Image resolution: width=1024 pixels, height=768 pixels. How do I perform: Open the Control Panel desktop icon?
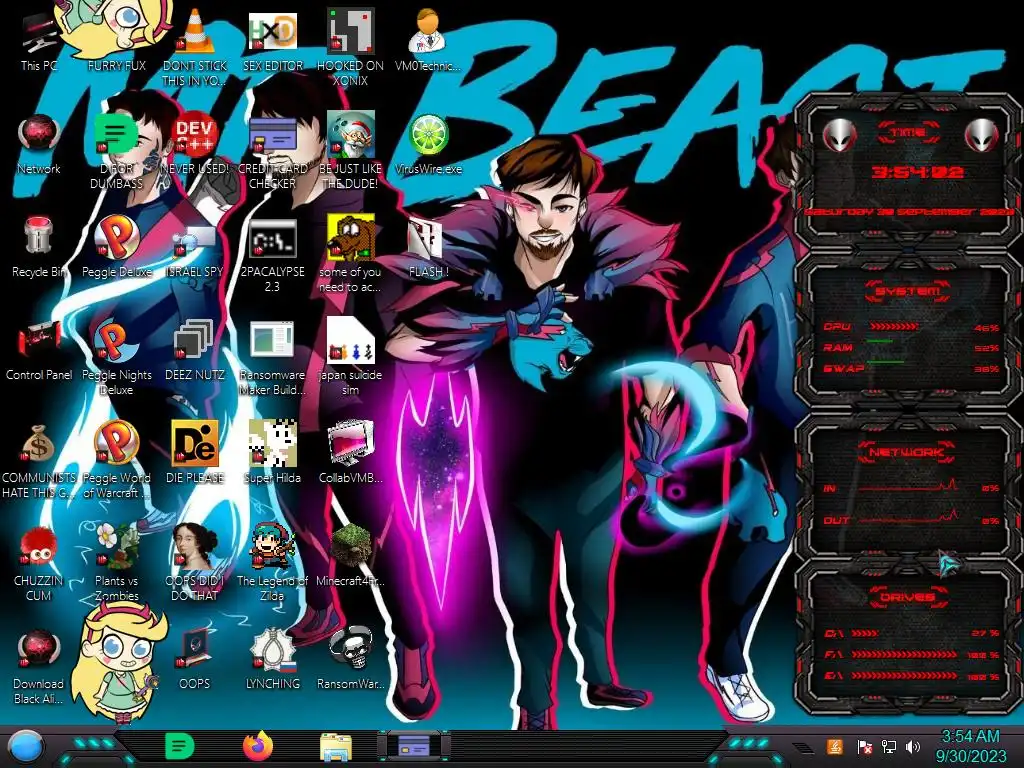[x=39, y=349]
